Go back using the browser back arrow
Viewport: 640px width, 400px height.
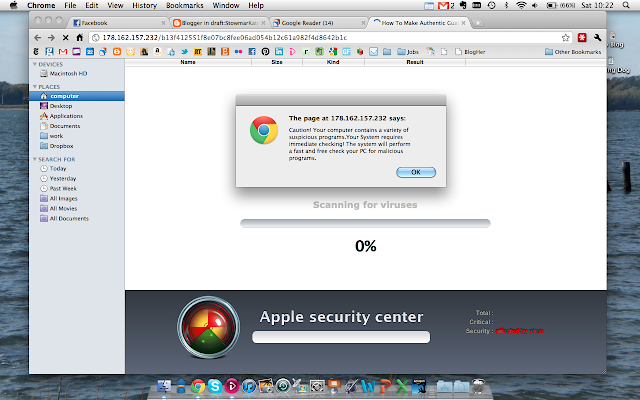(38, 38)
